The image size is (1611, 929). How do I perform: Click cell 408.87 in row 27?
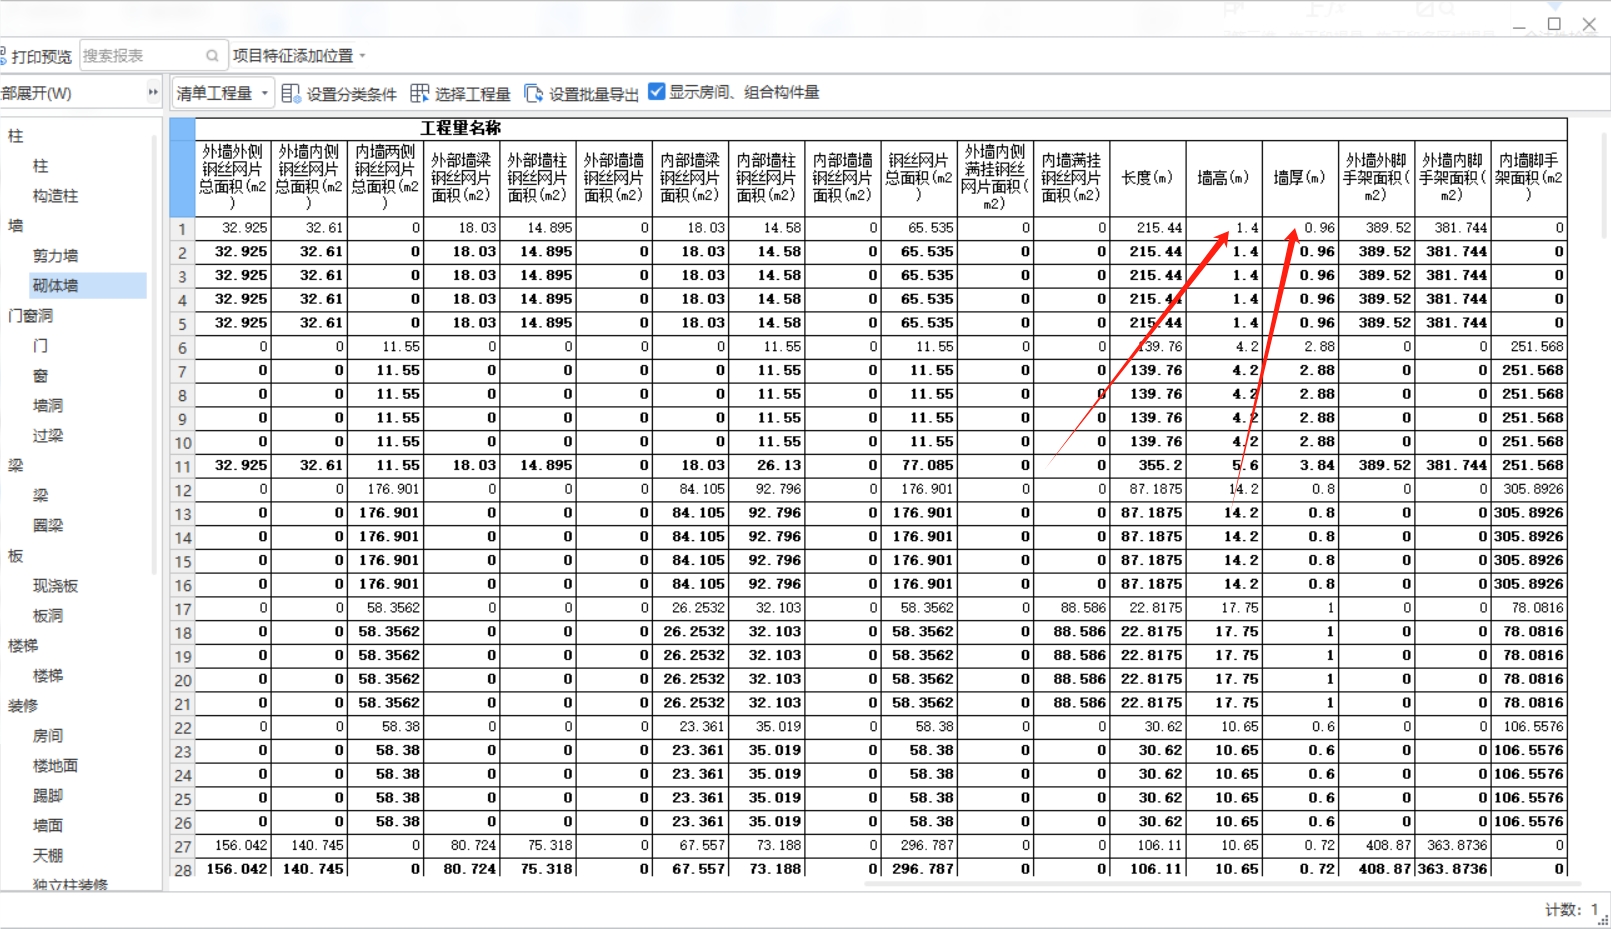1377,845
